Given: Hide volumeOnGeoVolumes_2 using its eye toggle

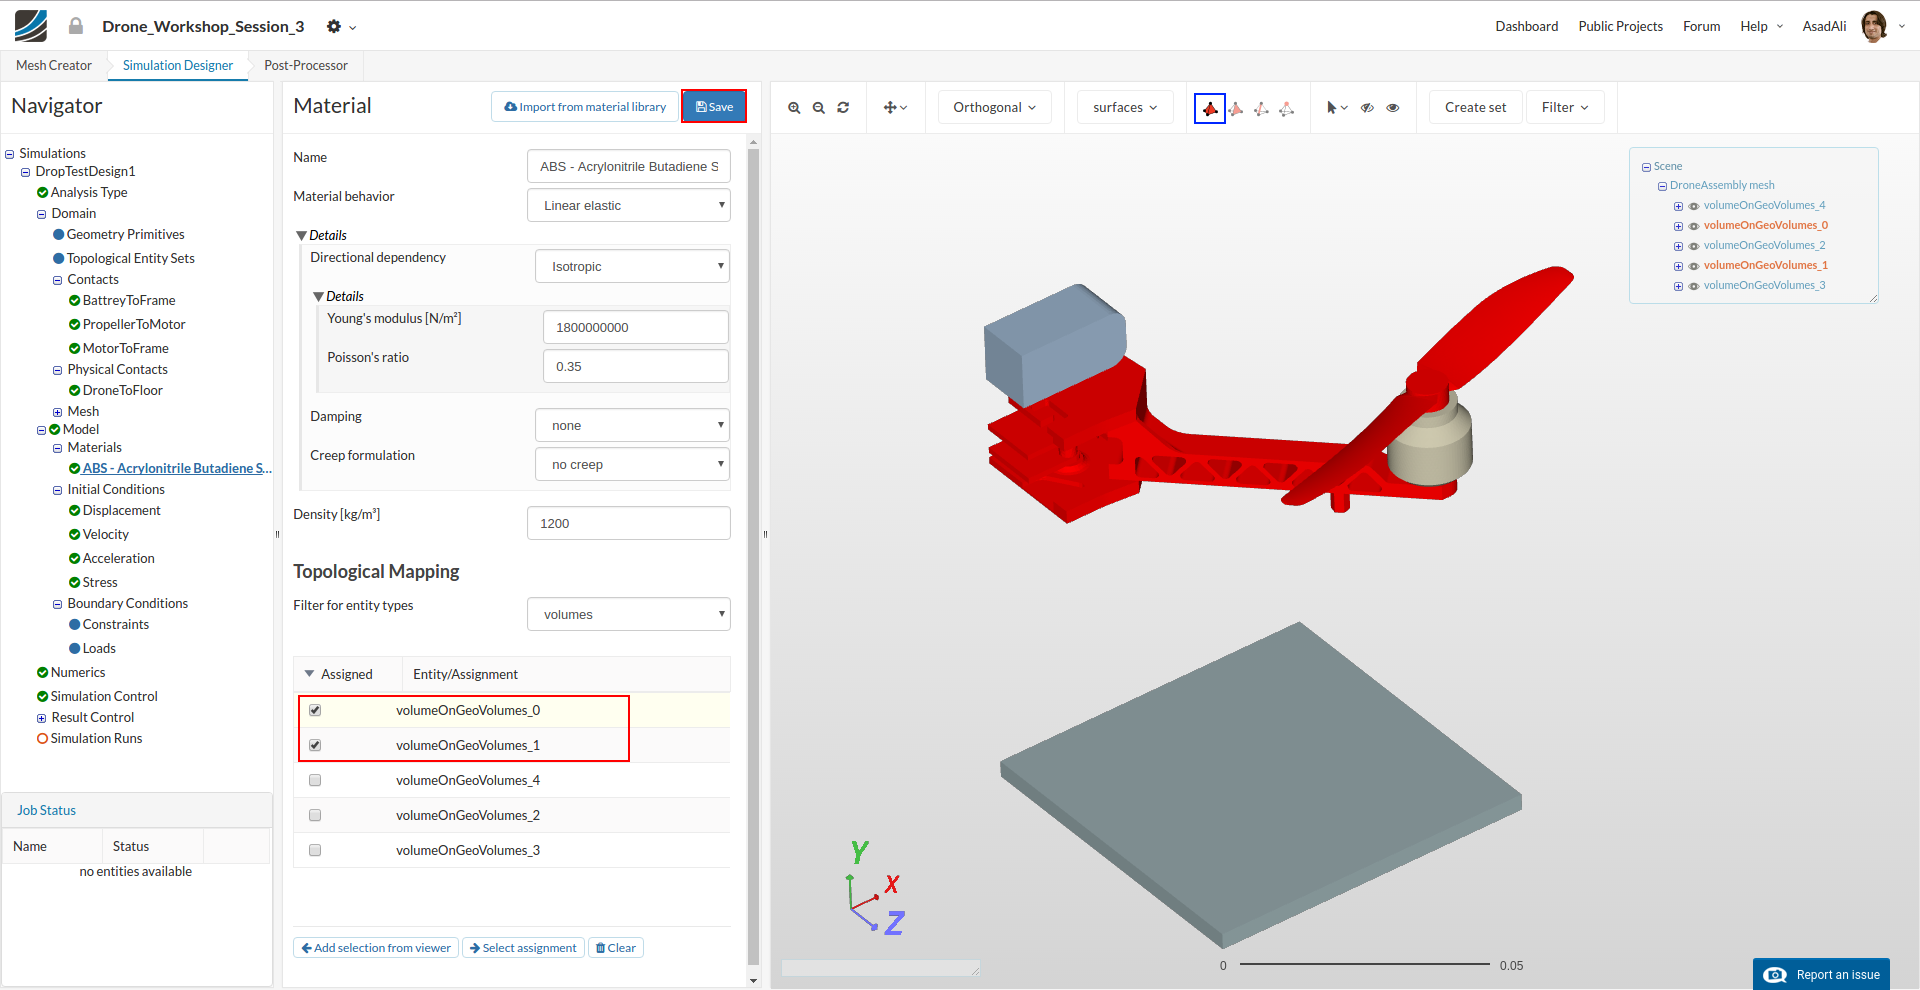Looking at the screenshot, I should pyautogui.click(x=1694, y=246).
